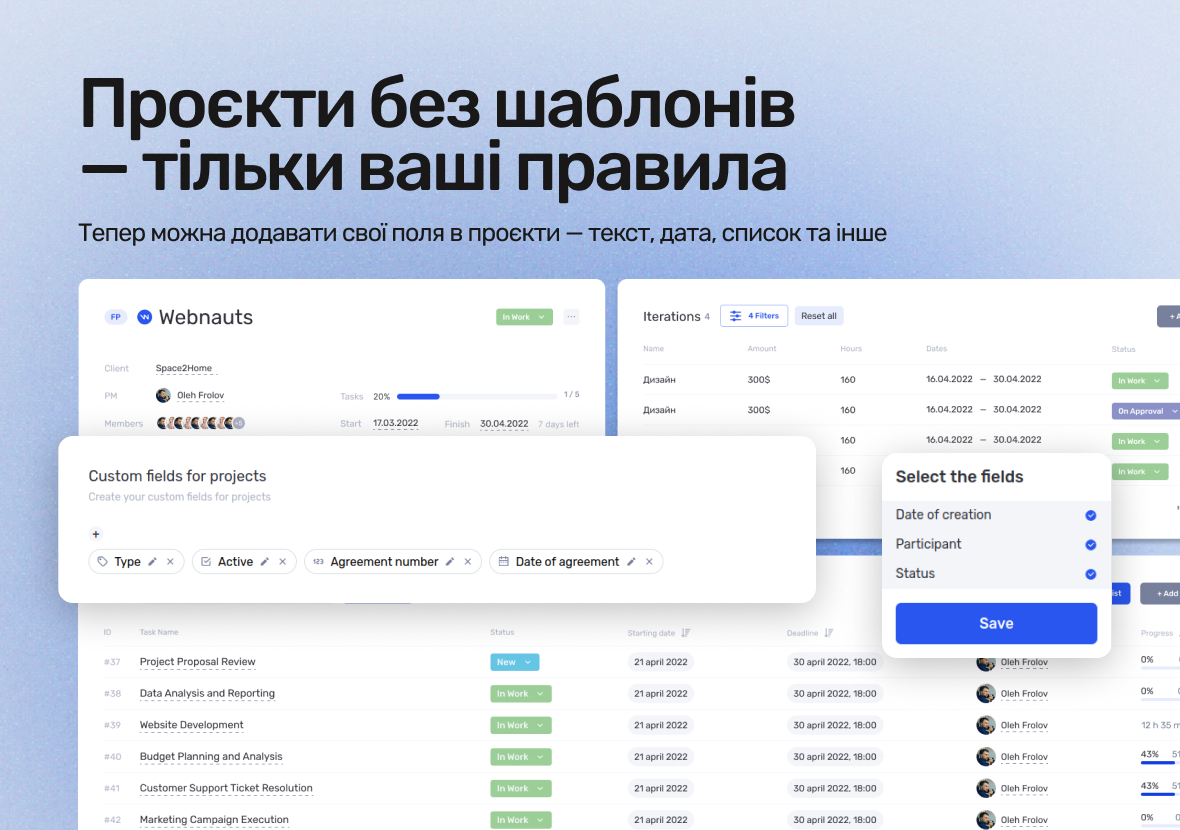The width and height of the screenshot is (1180, 830).
Task: Edit the Date of agreement field
Action: click(631, 561)
